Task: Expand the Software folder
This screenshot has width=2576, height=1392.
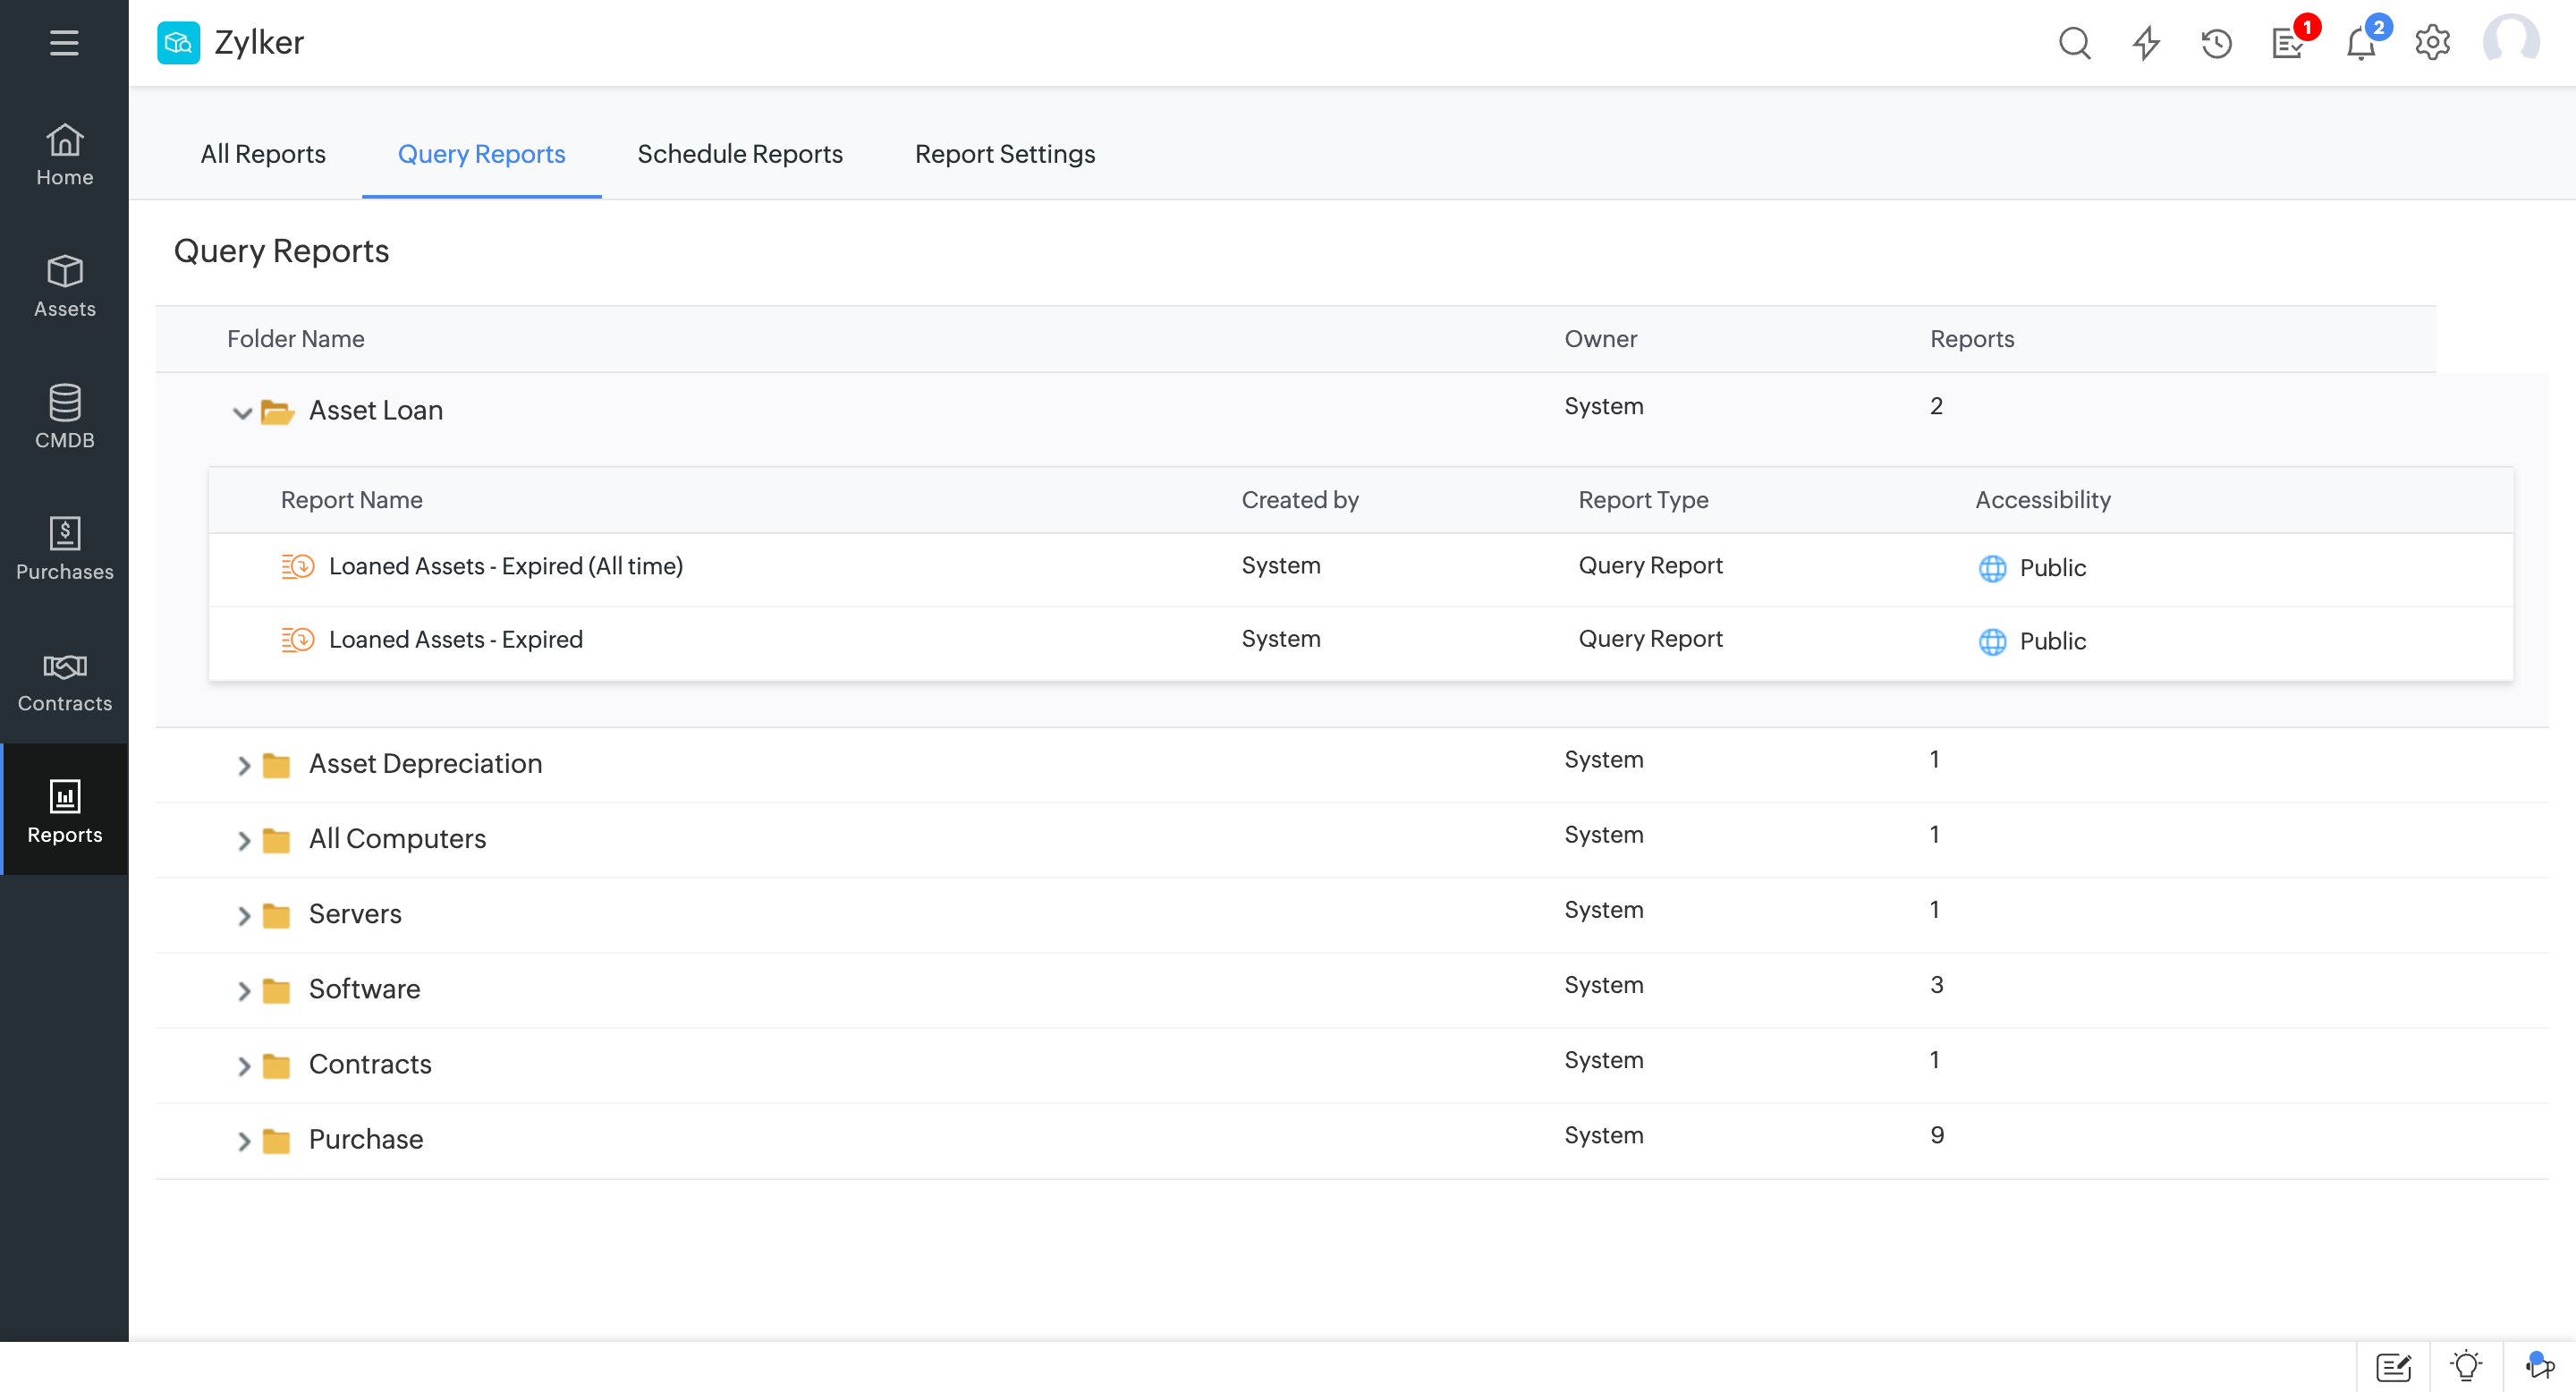Action: [x=243, y=991]
